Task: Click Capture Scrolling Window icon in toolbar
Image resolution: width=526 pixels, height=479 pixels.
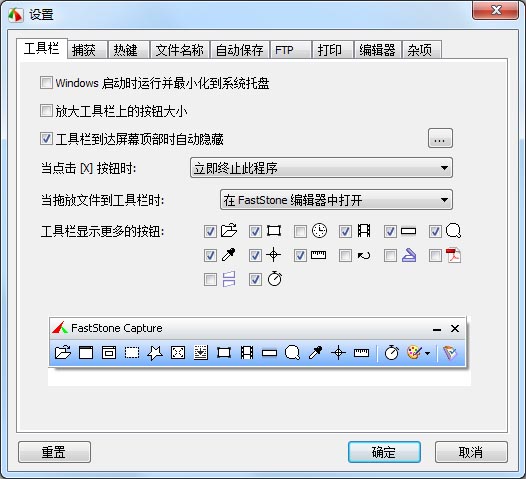Action: [x=201, y=353]
